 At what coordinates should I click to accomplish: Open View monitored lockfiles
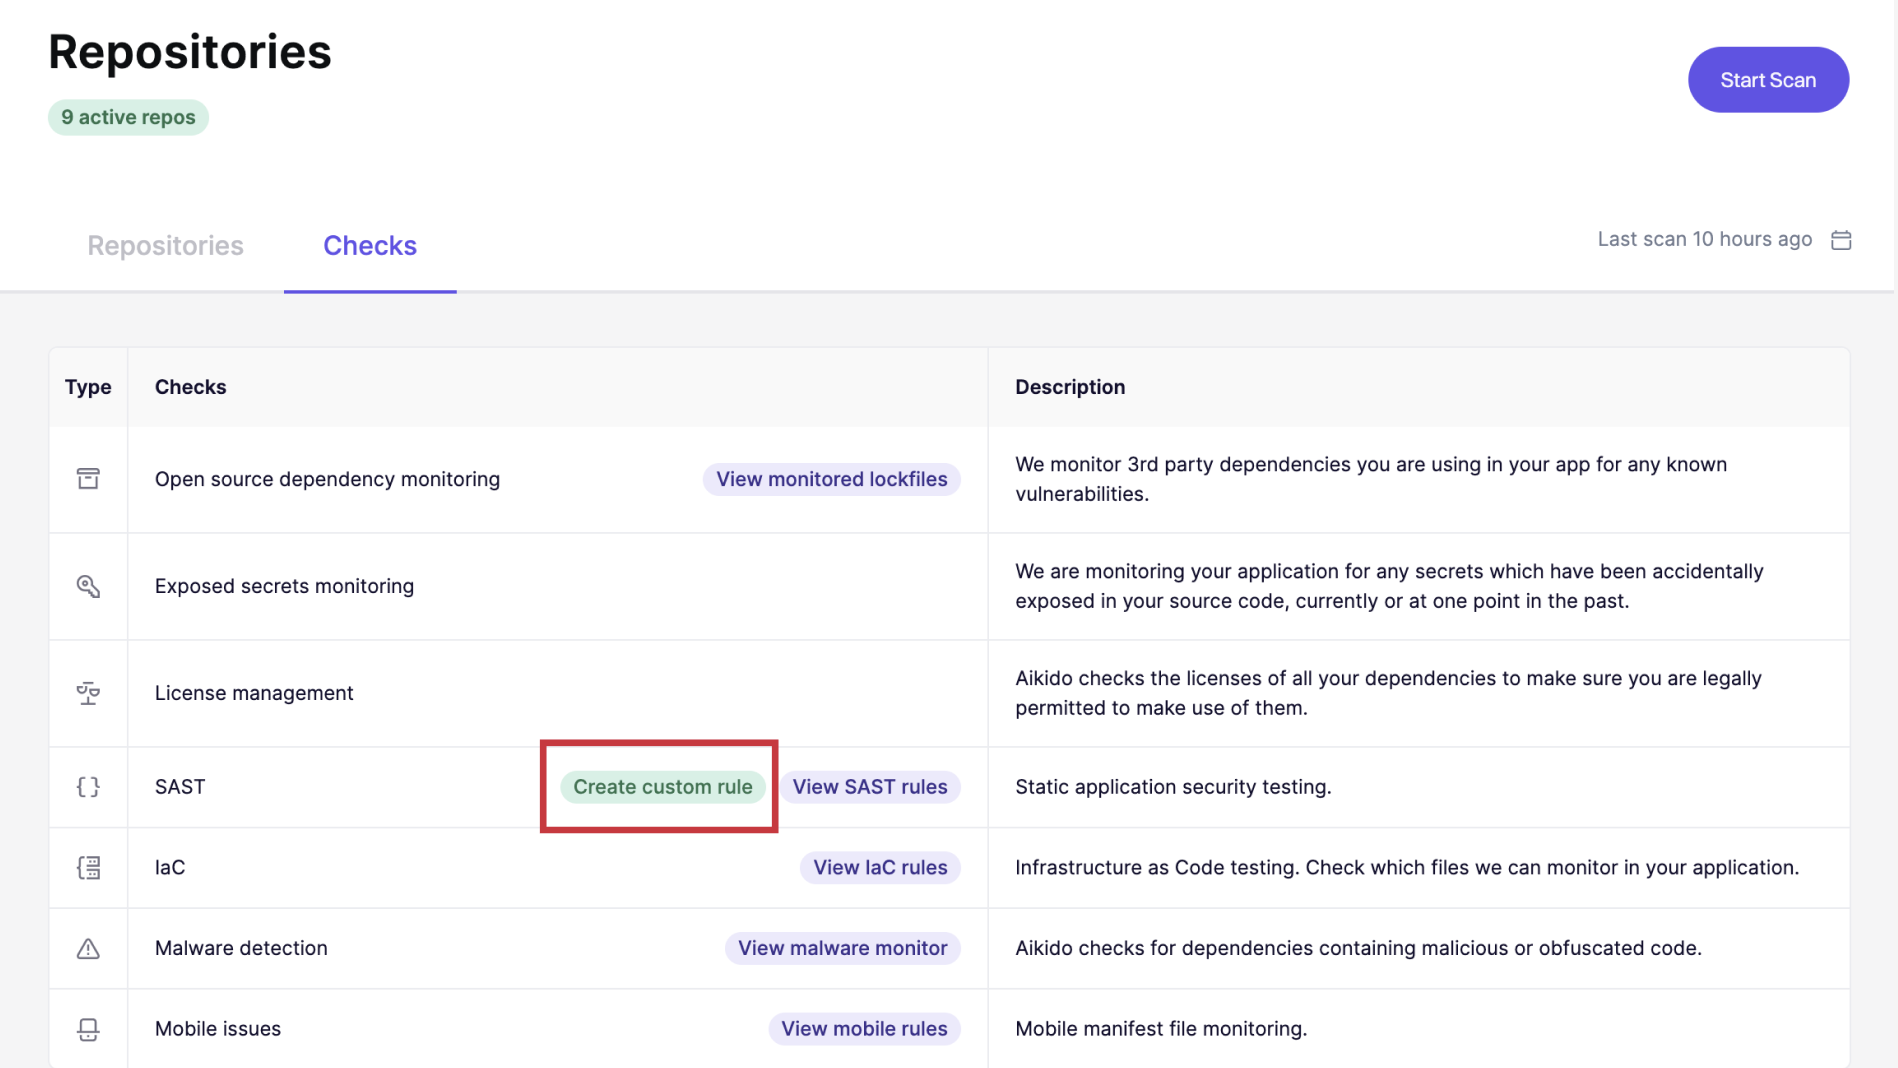tap(831, 479)
